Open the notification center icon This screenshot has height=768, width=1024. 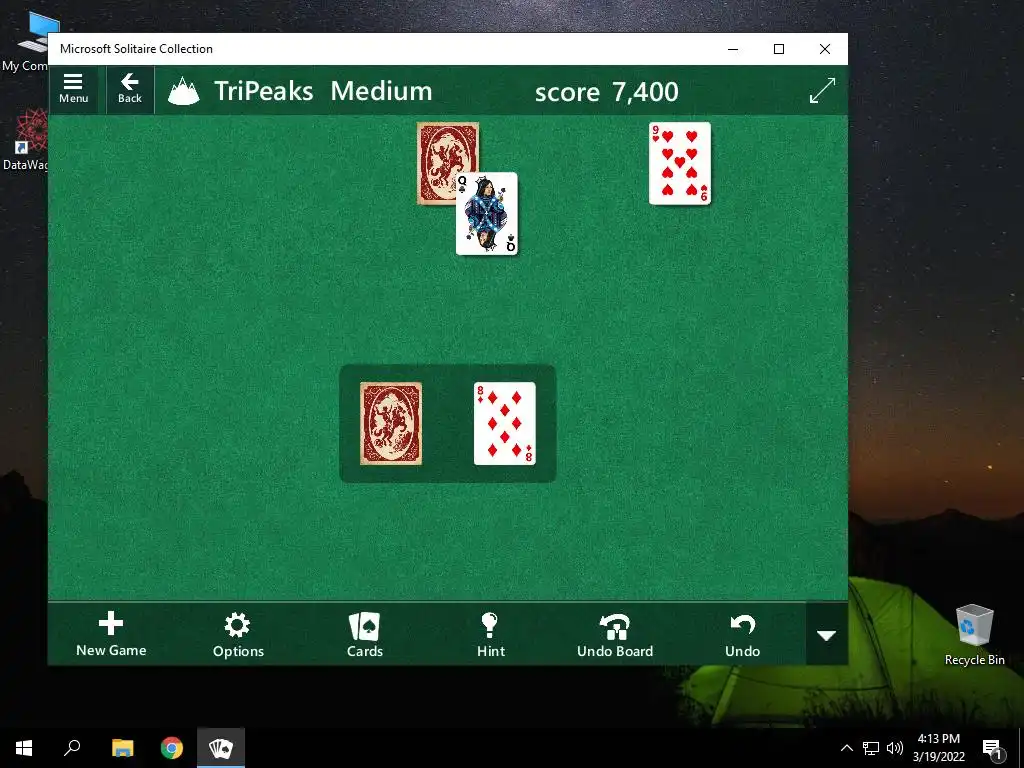click(992, 748)
